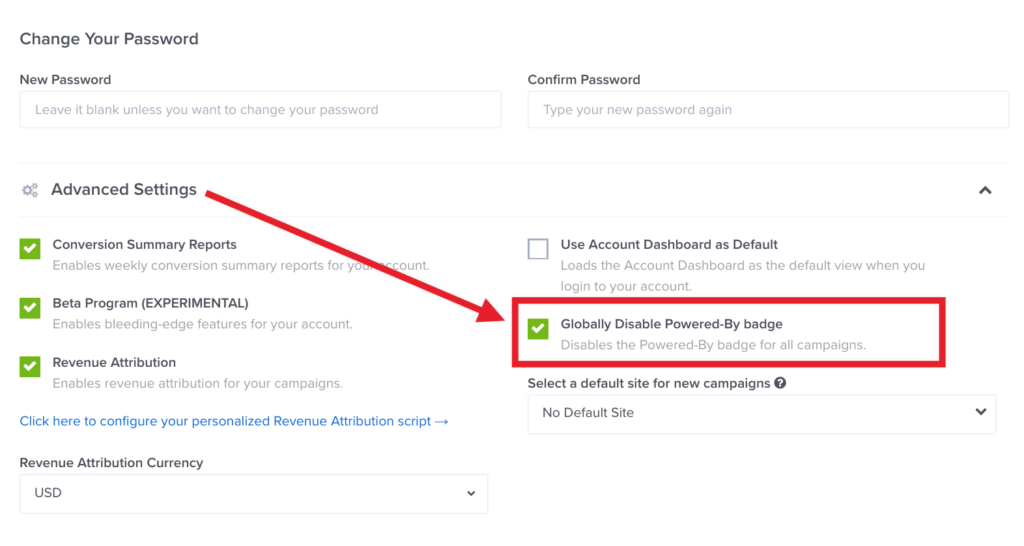Click the Change Your Password heading
This screenshot has width=1024, height=546.
109,39
